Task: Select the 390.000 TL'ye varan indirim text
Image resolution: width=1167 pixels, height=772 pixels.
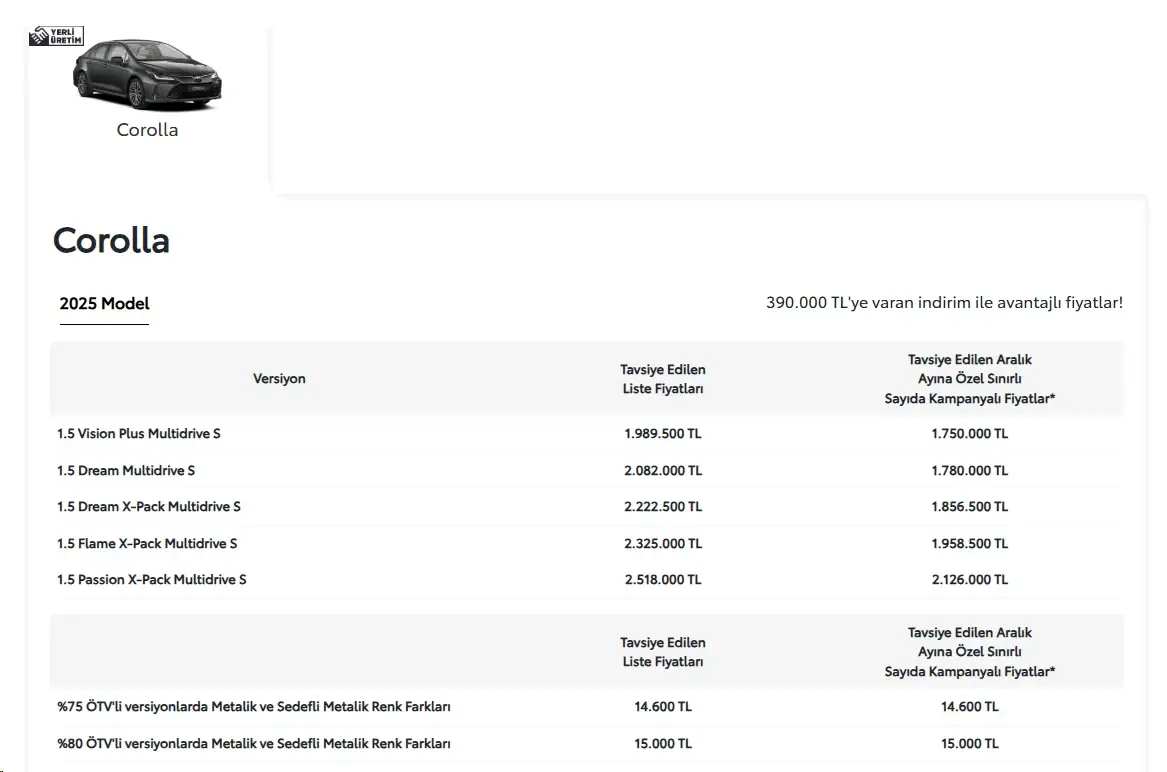Action: (944, 302)
